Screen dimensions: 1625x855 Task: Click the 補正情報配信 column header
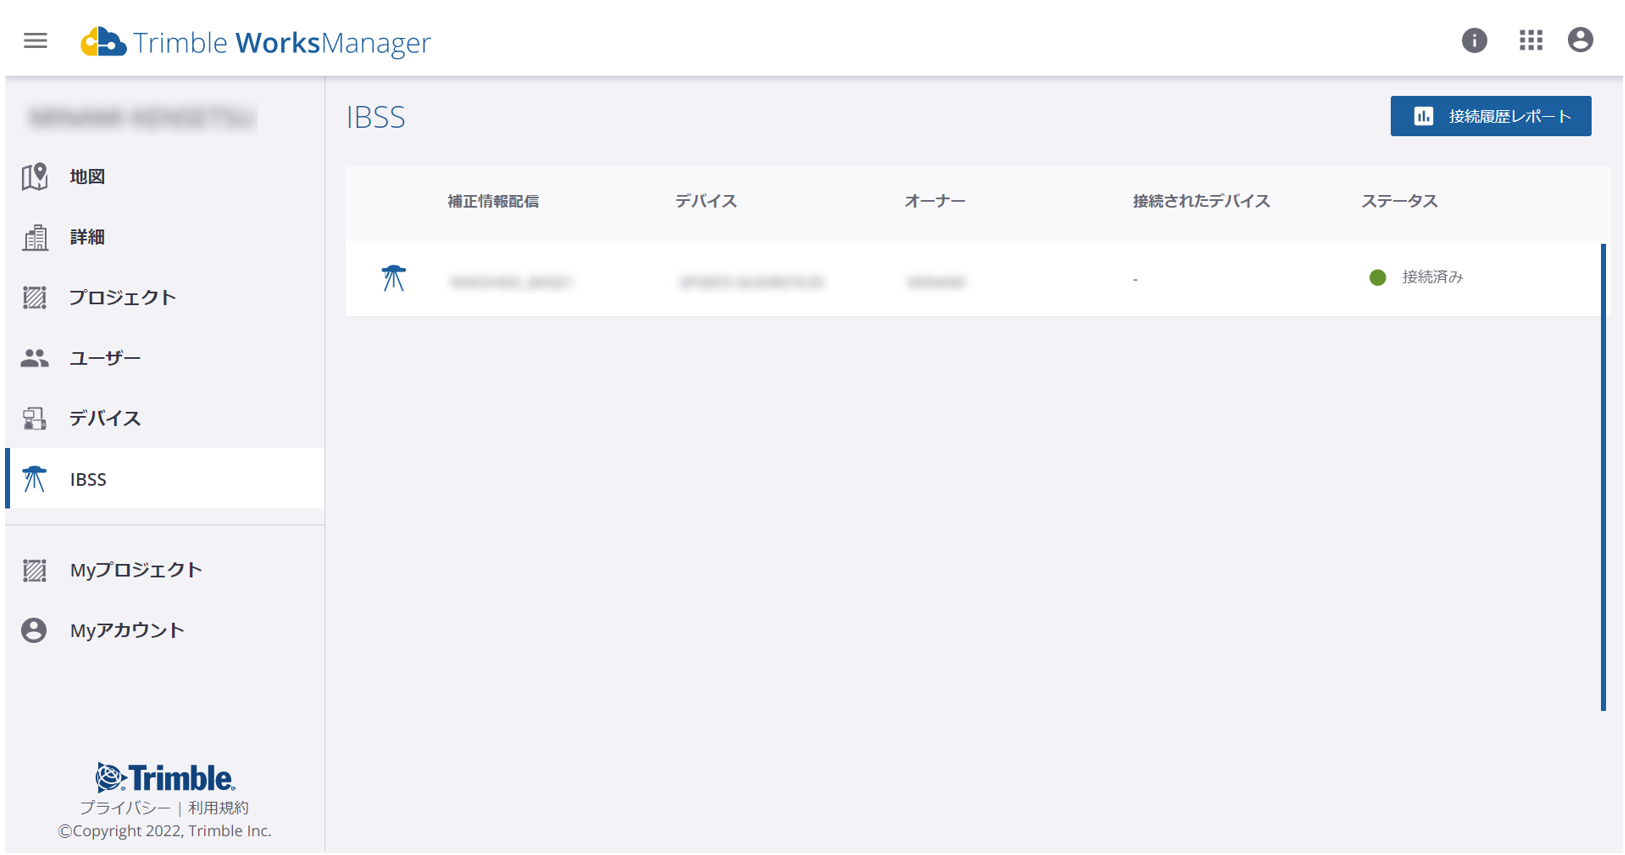[x=493, y=202]
